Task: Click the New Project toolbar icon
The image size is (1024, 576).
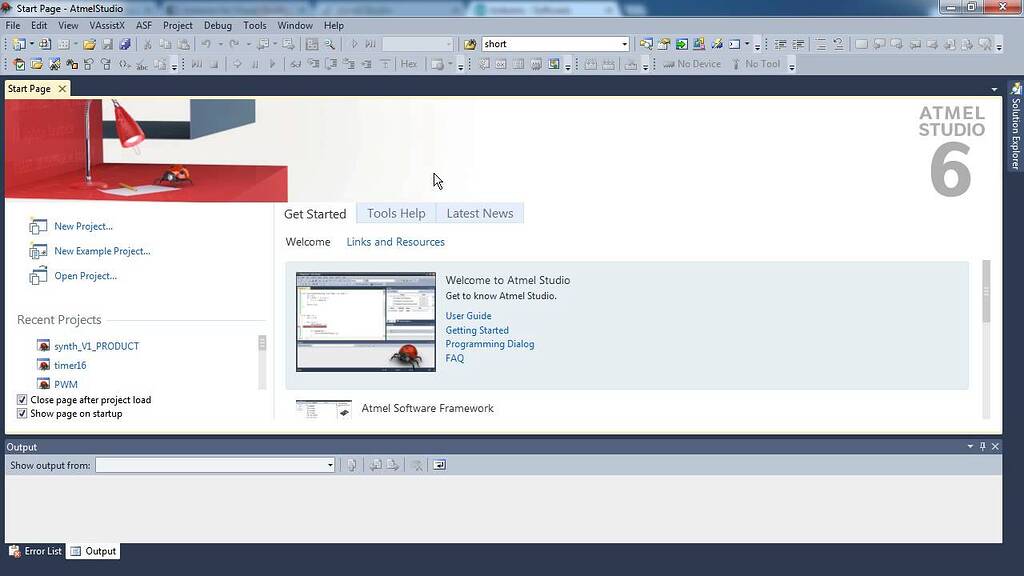Action: pyautogui.click(x=18, y=43)
